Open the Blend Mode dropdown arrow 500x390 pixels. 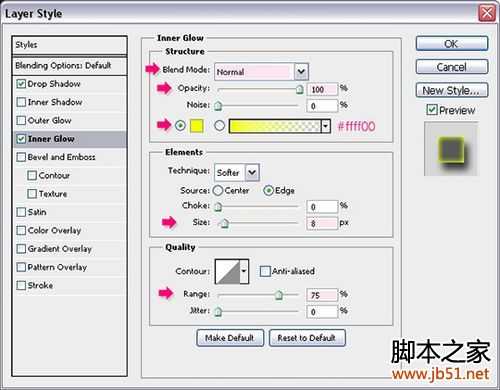(301, 72)
